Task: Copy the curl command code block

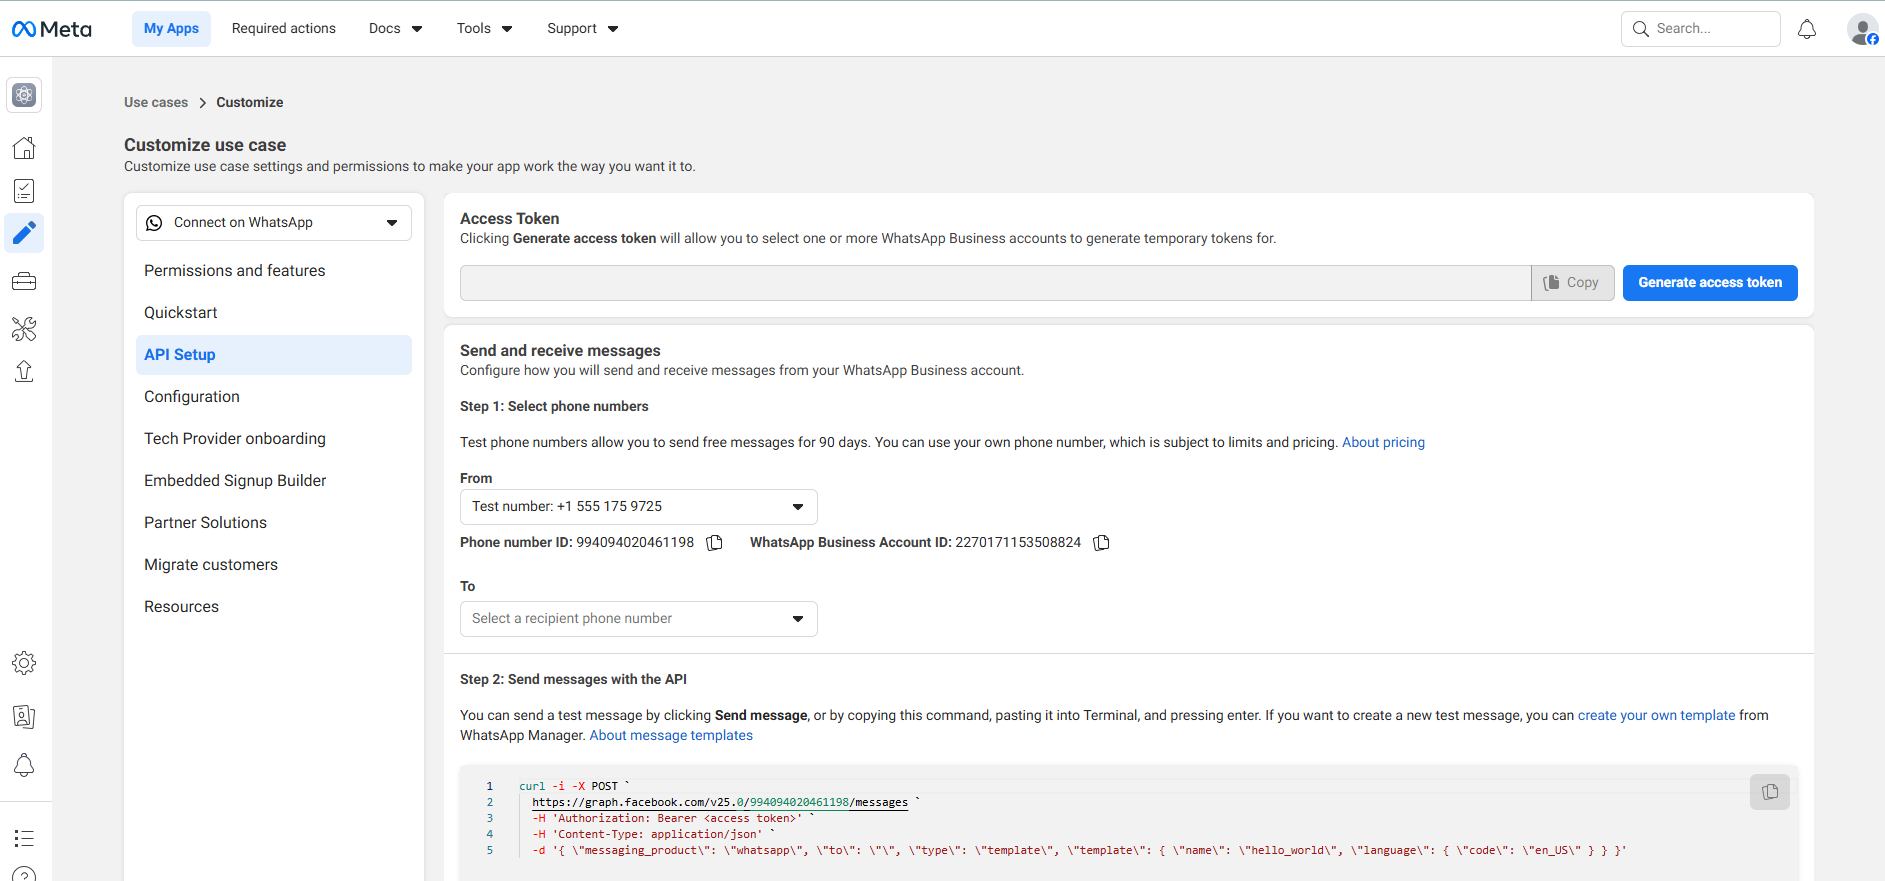Action: coord(1770,792)
